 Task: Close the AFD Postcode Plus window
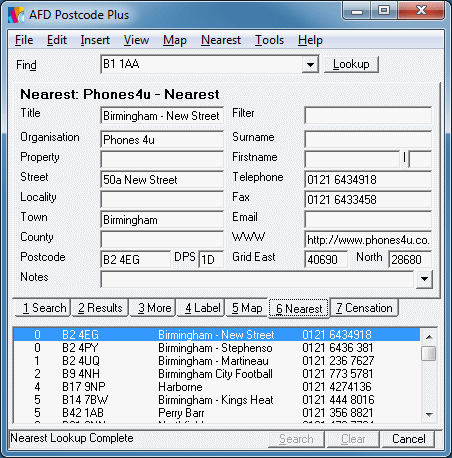(x=421, y=11)
